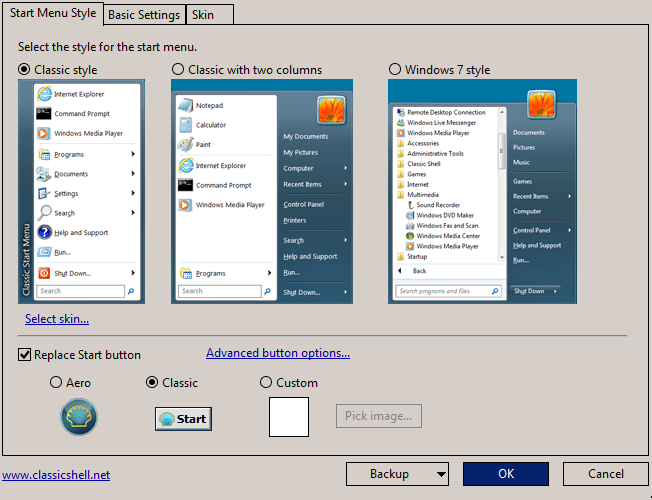Viewport: 652px width, 500px height.
Task: Click Calculator icon in two columns preview
Action: 185,125
